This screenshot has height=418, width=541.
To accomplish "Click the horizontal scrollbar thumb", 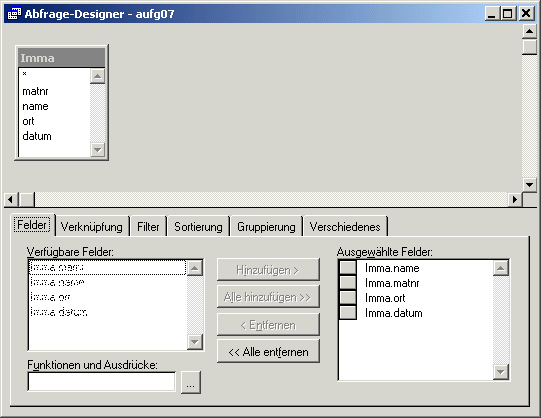I will tap(26, 199).
